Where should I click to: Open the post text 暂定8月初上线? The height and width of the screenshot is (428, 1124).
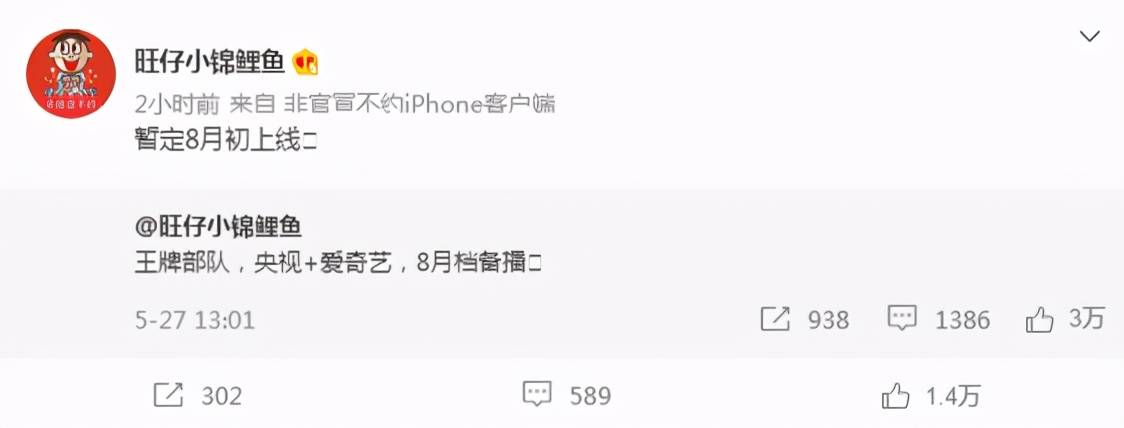(226, 141)
